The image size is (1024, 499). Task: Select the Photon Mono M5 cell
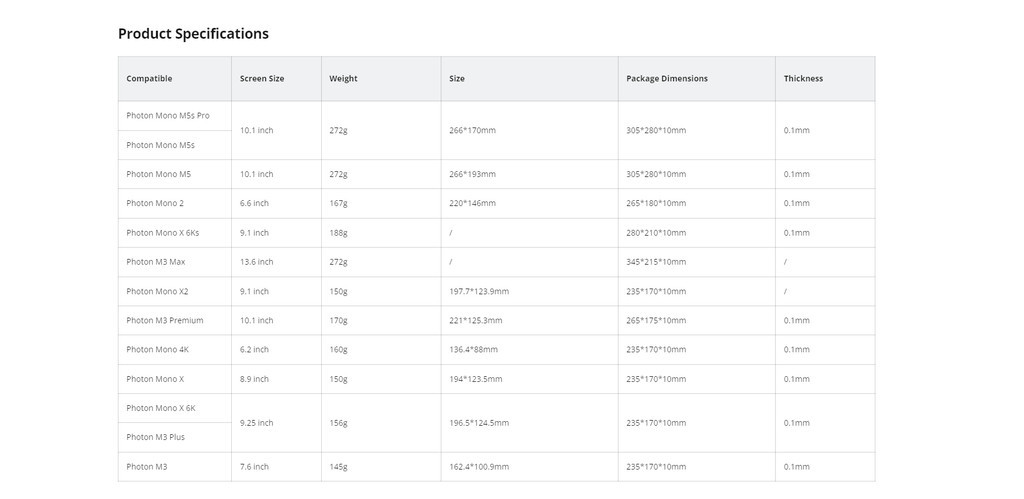(x=174, y=174)
